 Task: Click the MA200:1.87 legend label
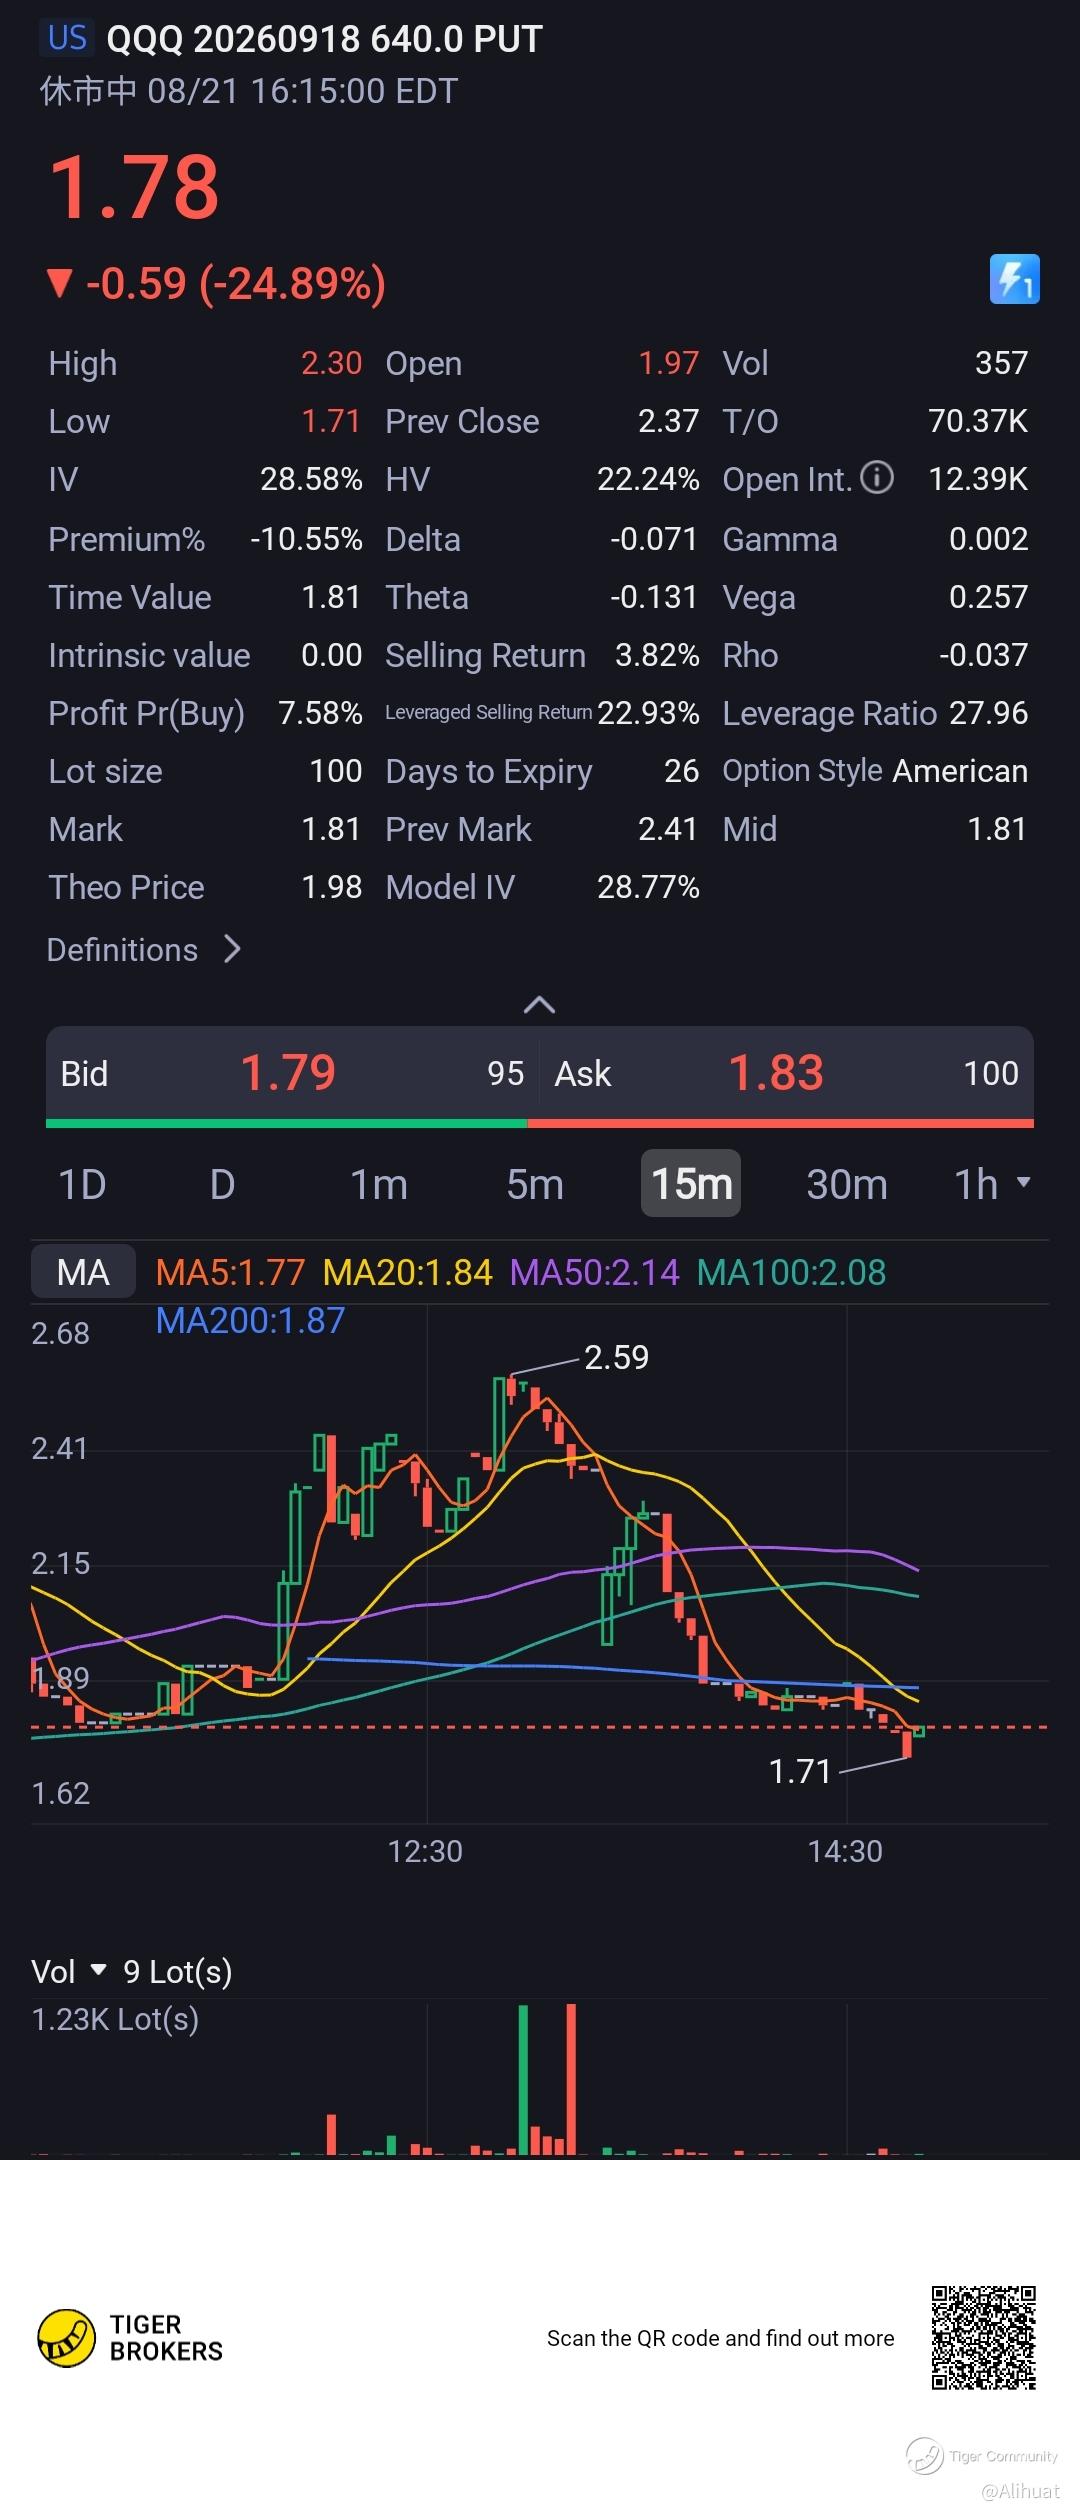tap(250, 1320)
